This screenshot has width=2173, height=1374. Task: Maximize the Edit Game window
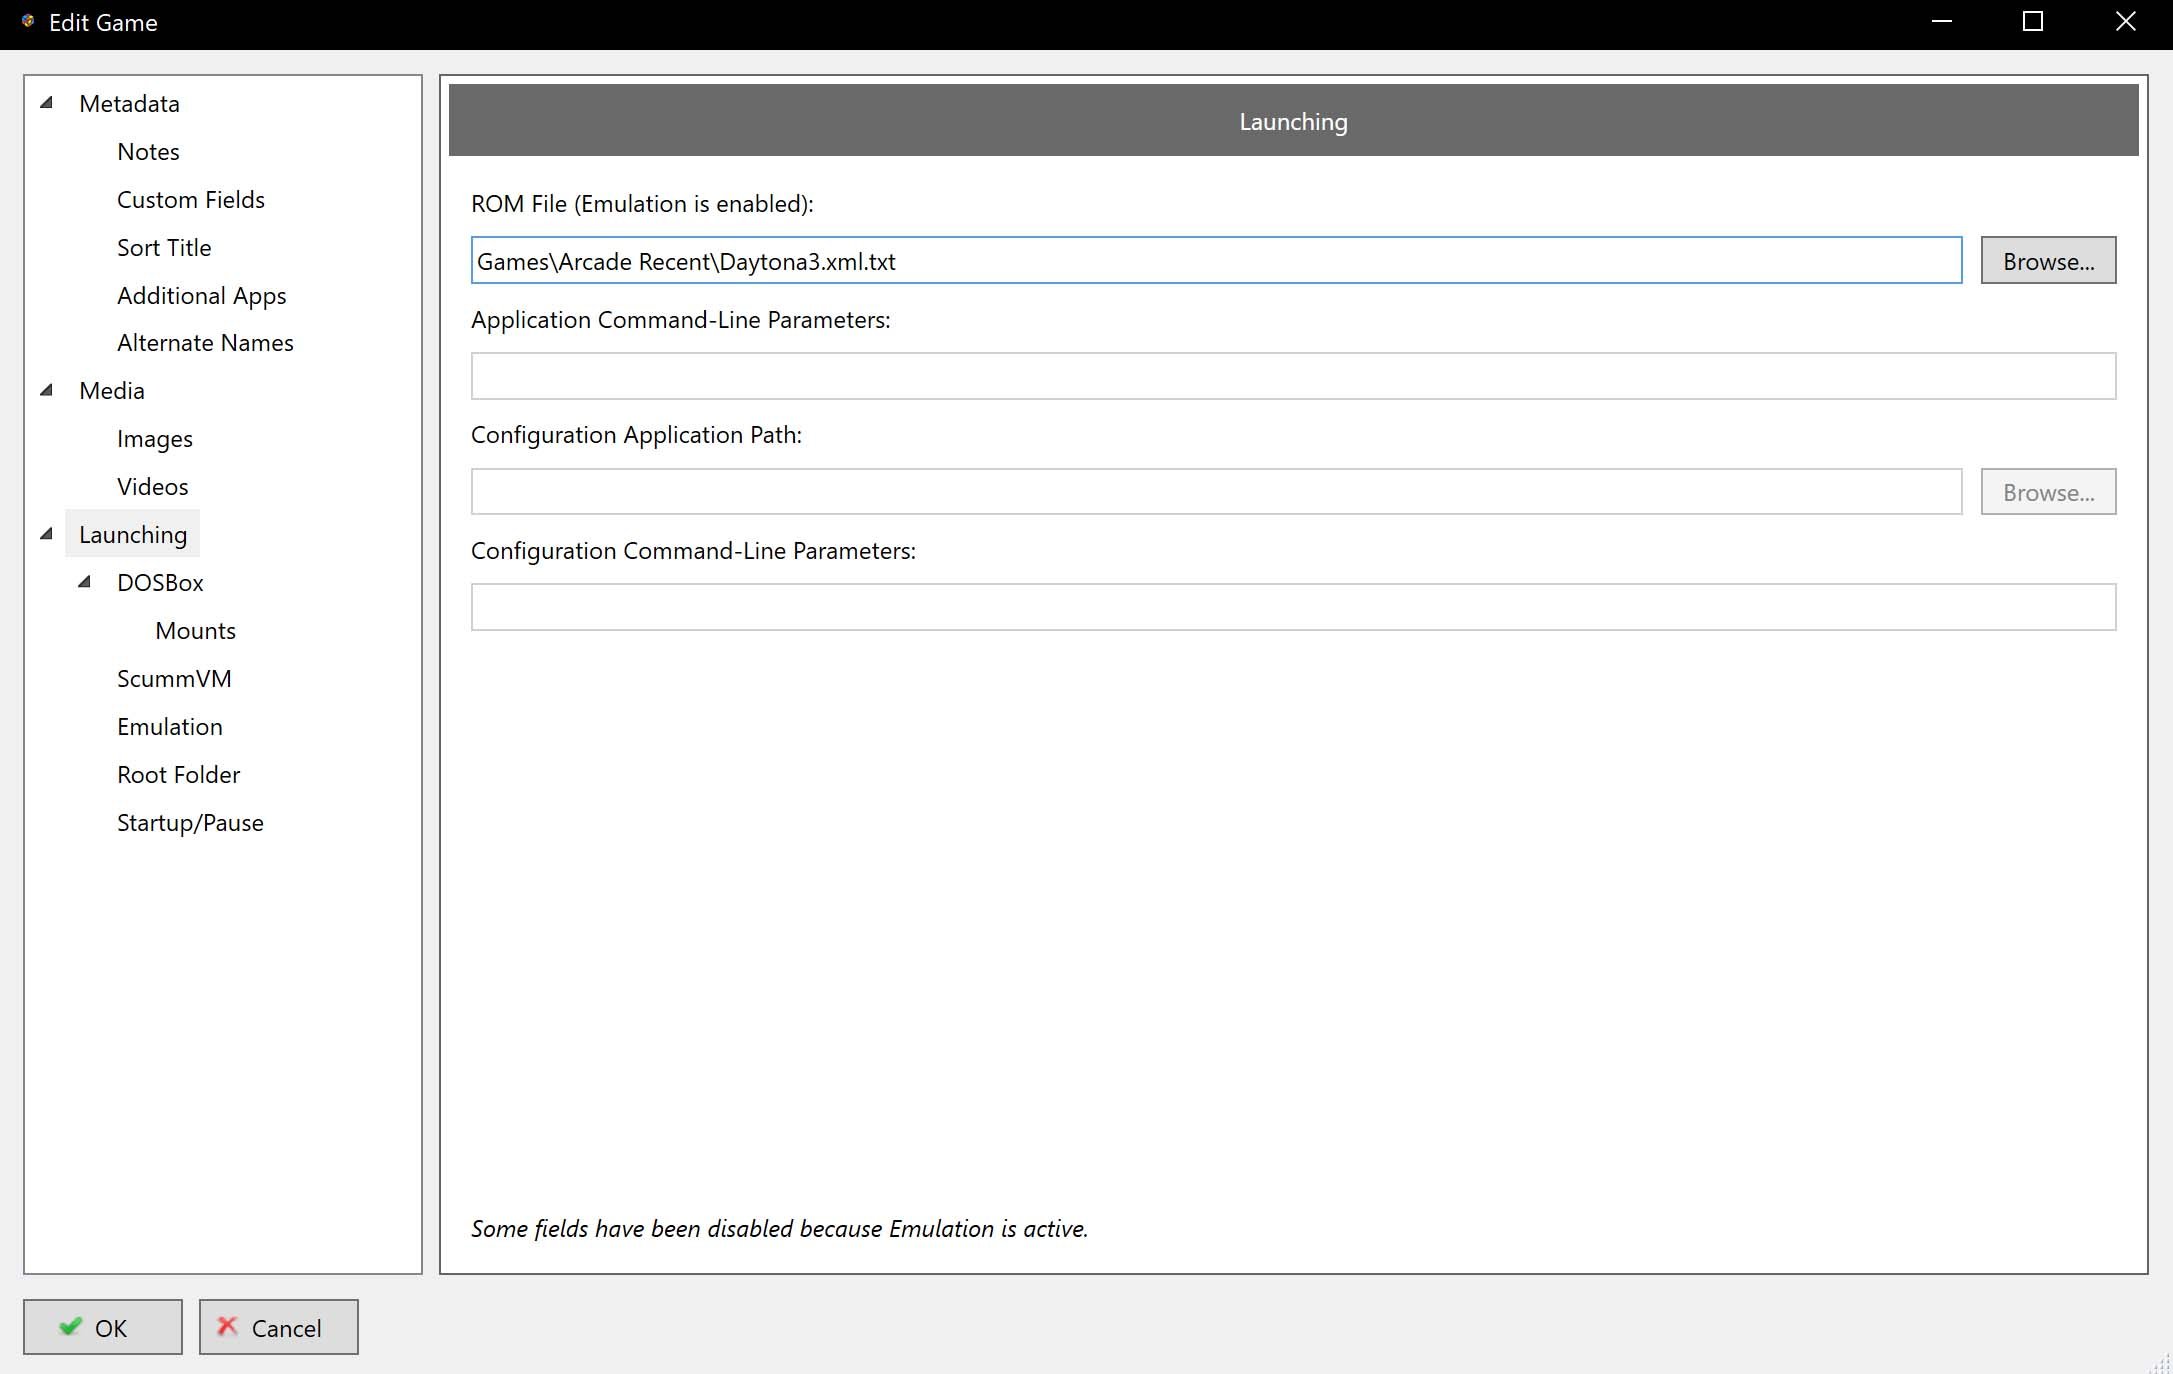tap(2032, 22)
